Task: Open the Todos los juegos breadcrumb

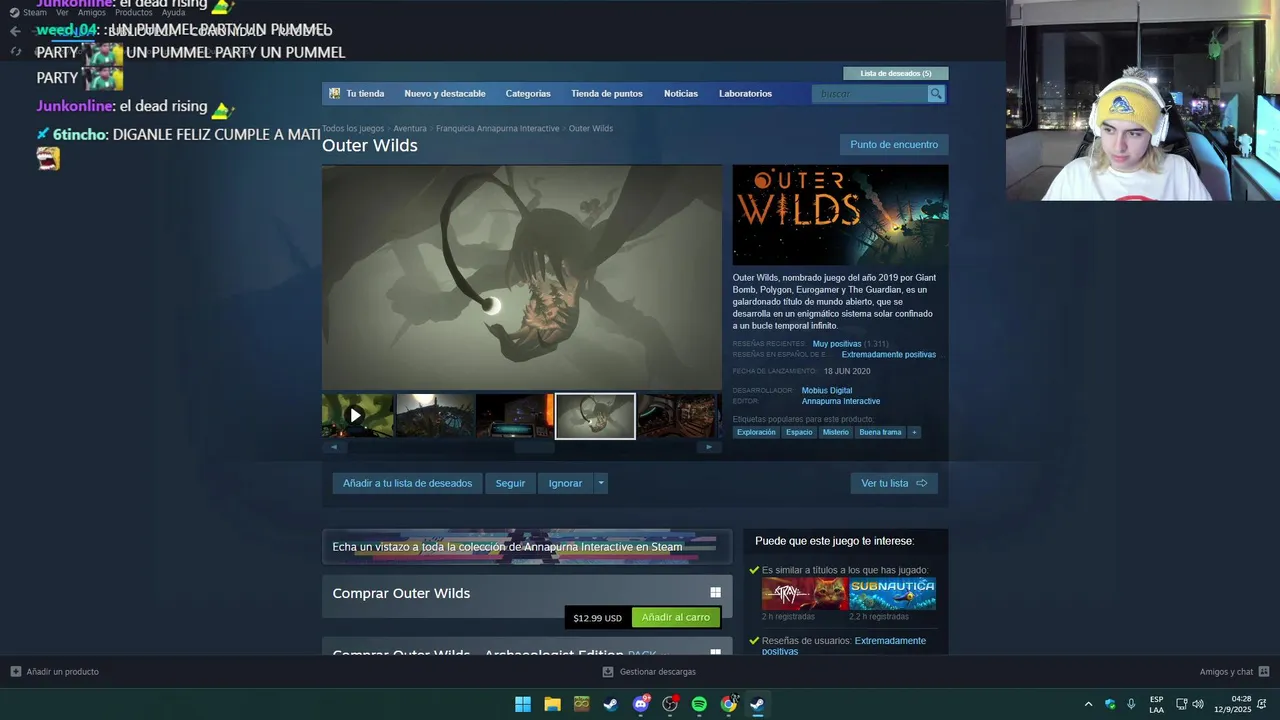Action: coord(353,128)
